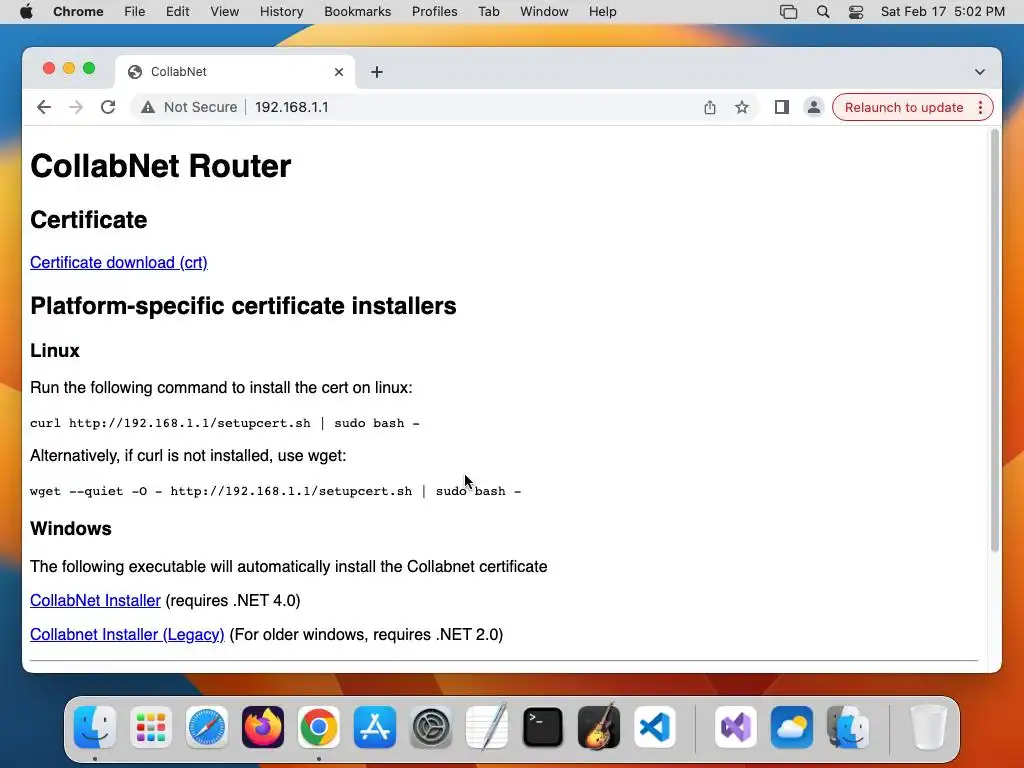Click the page vertical scrollbar
The height and width of the screenshot is (768, 1024).
coord(995,340)
